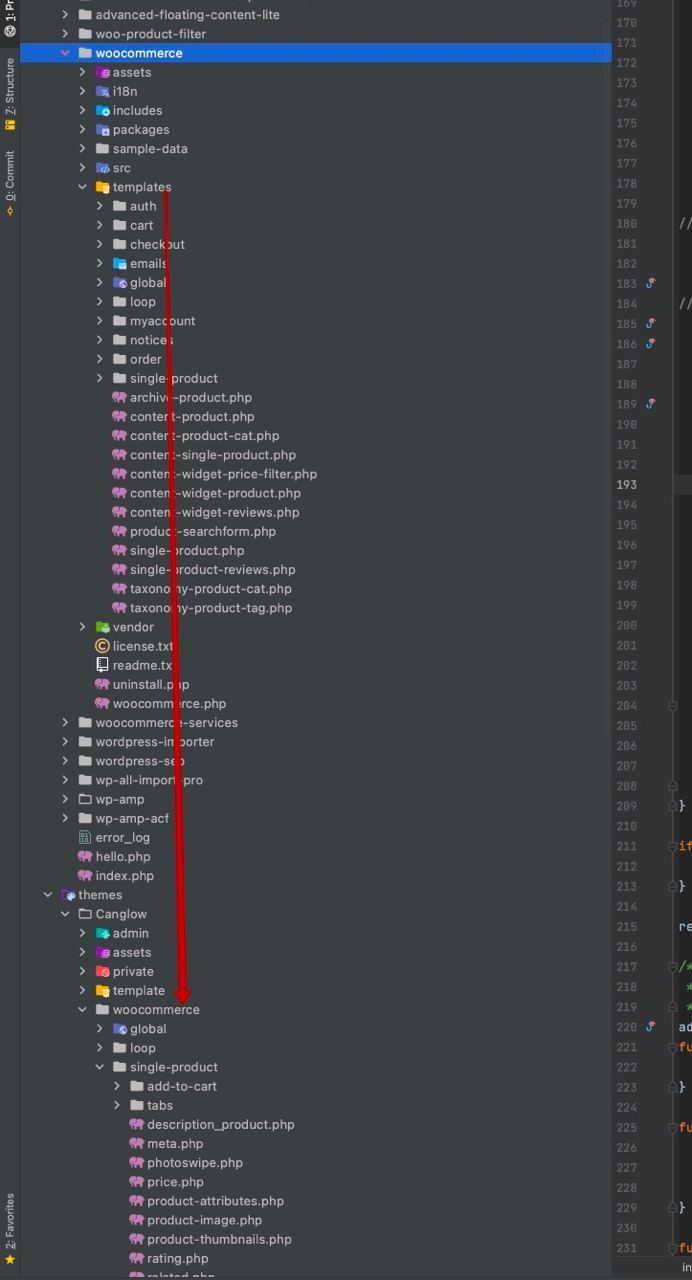Expand the i18n folder

[x=83, y=91]
